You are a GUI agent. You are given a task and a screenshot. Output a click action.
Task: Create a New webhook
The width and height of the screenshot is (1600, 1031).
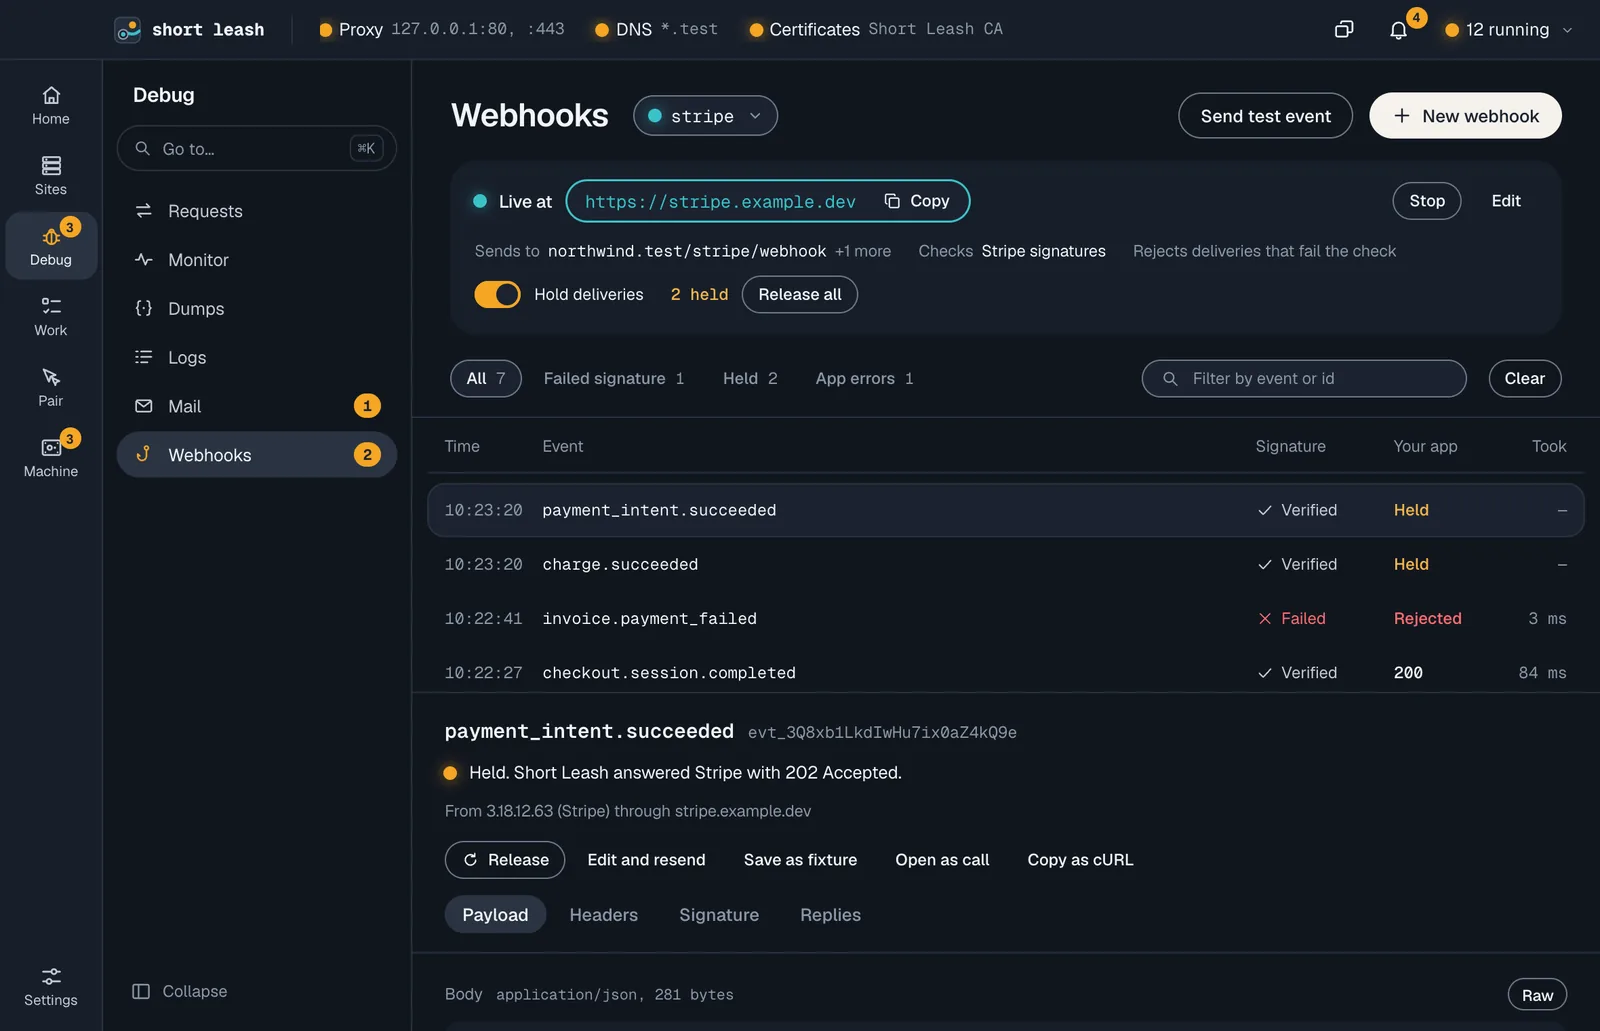click(1465, 116)
